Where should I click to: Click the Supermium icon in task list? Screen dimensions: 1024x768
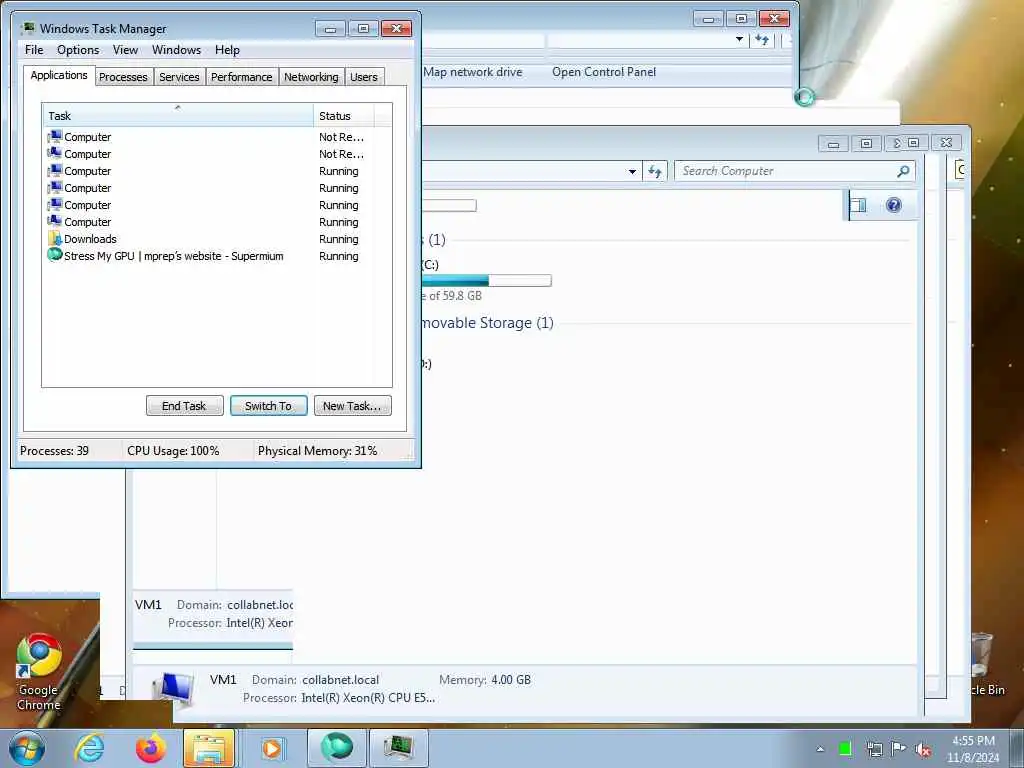55,255
